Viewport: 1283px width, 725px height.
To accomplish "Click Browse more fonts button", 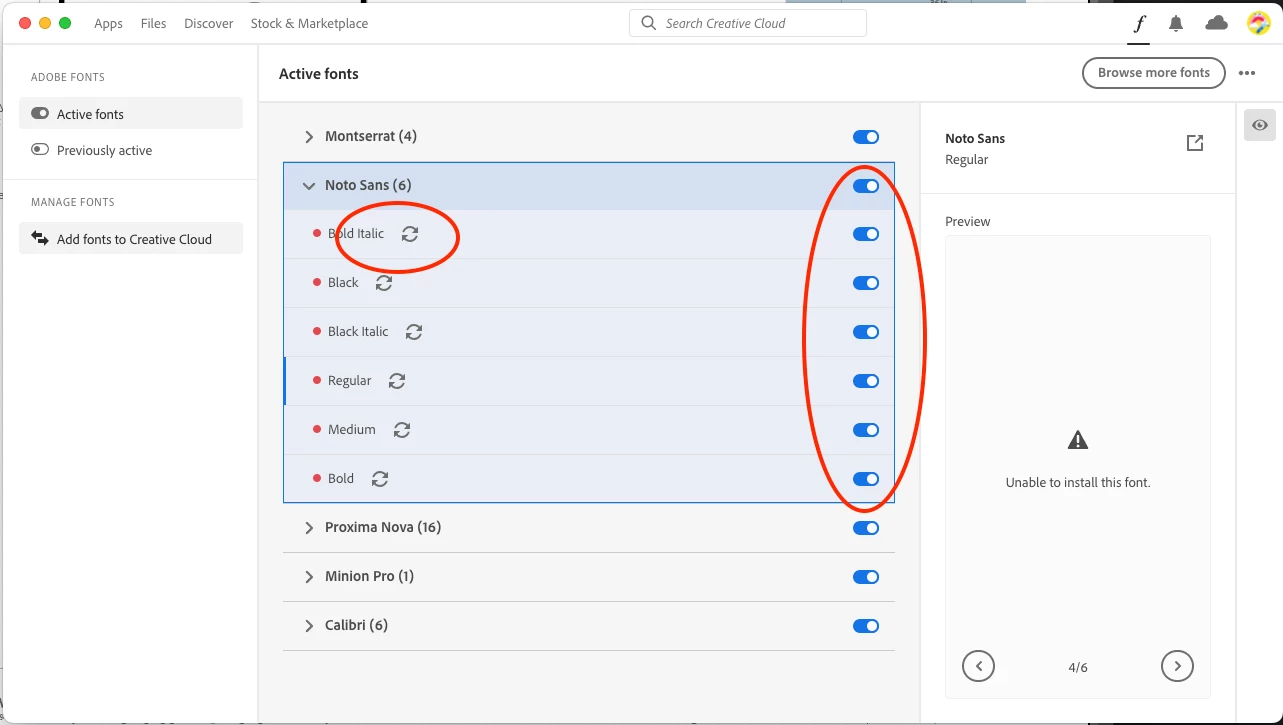I will click(x=1153, y=73).
